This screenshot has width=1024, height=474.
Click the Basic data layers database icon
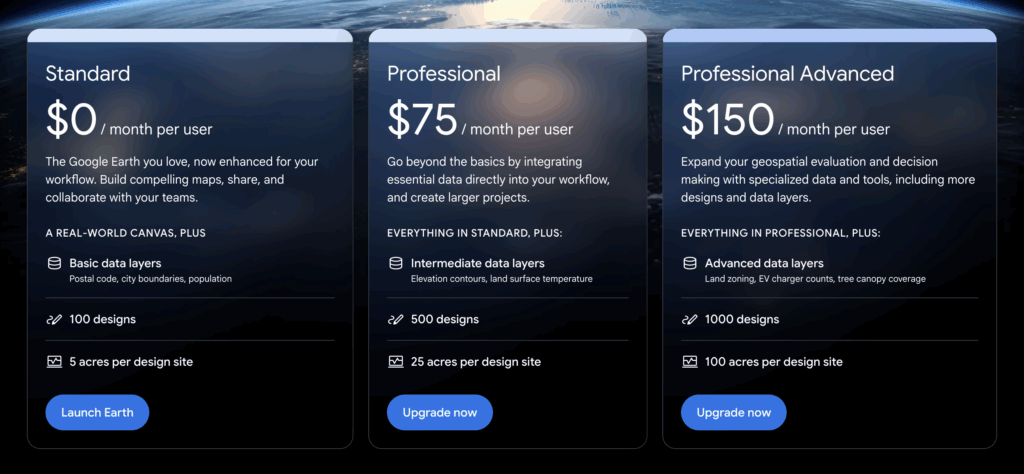[54, 263]
